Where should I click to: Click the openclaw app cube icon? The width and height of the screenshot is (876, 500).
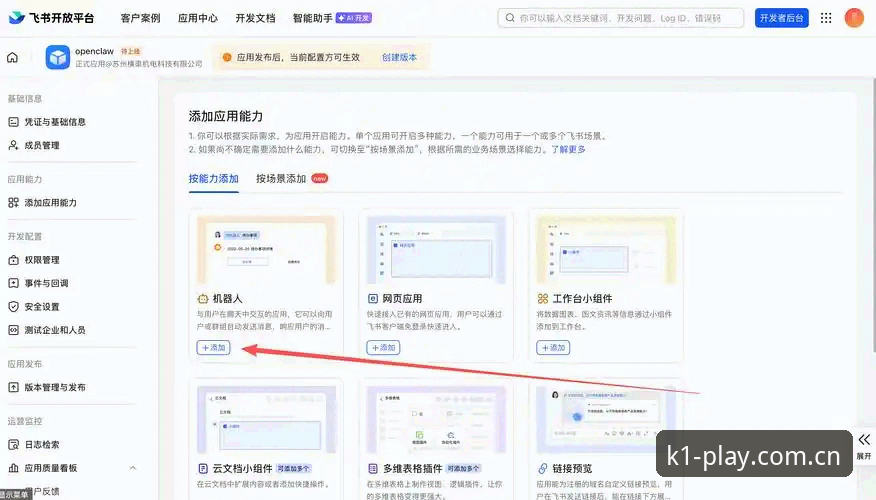pos(58,57)
